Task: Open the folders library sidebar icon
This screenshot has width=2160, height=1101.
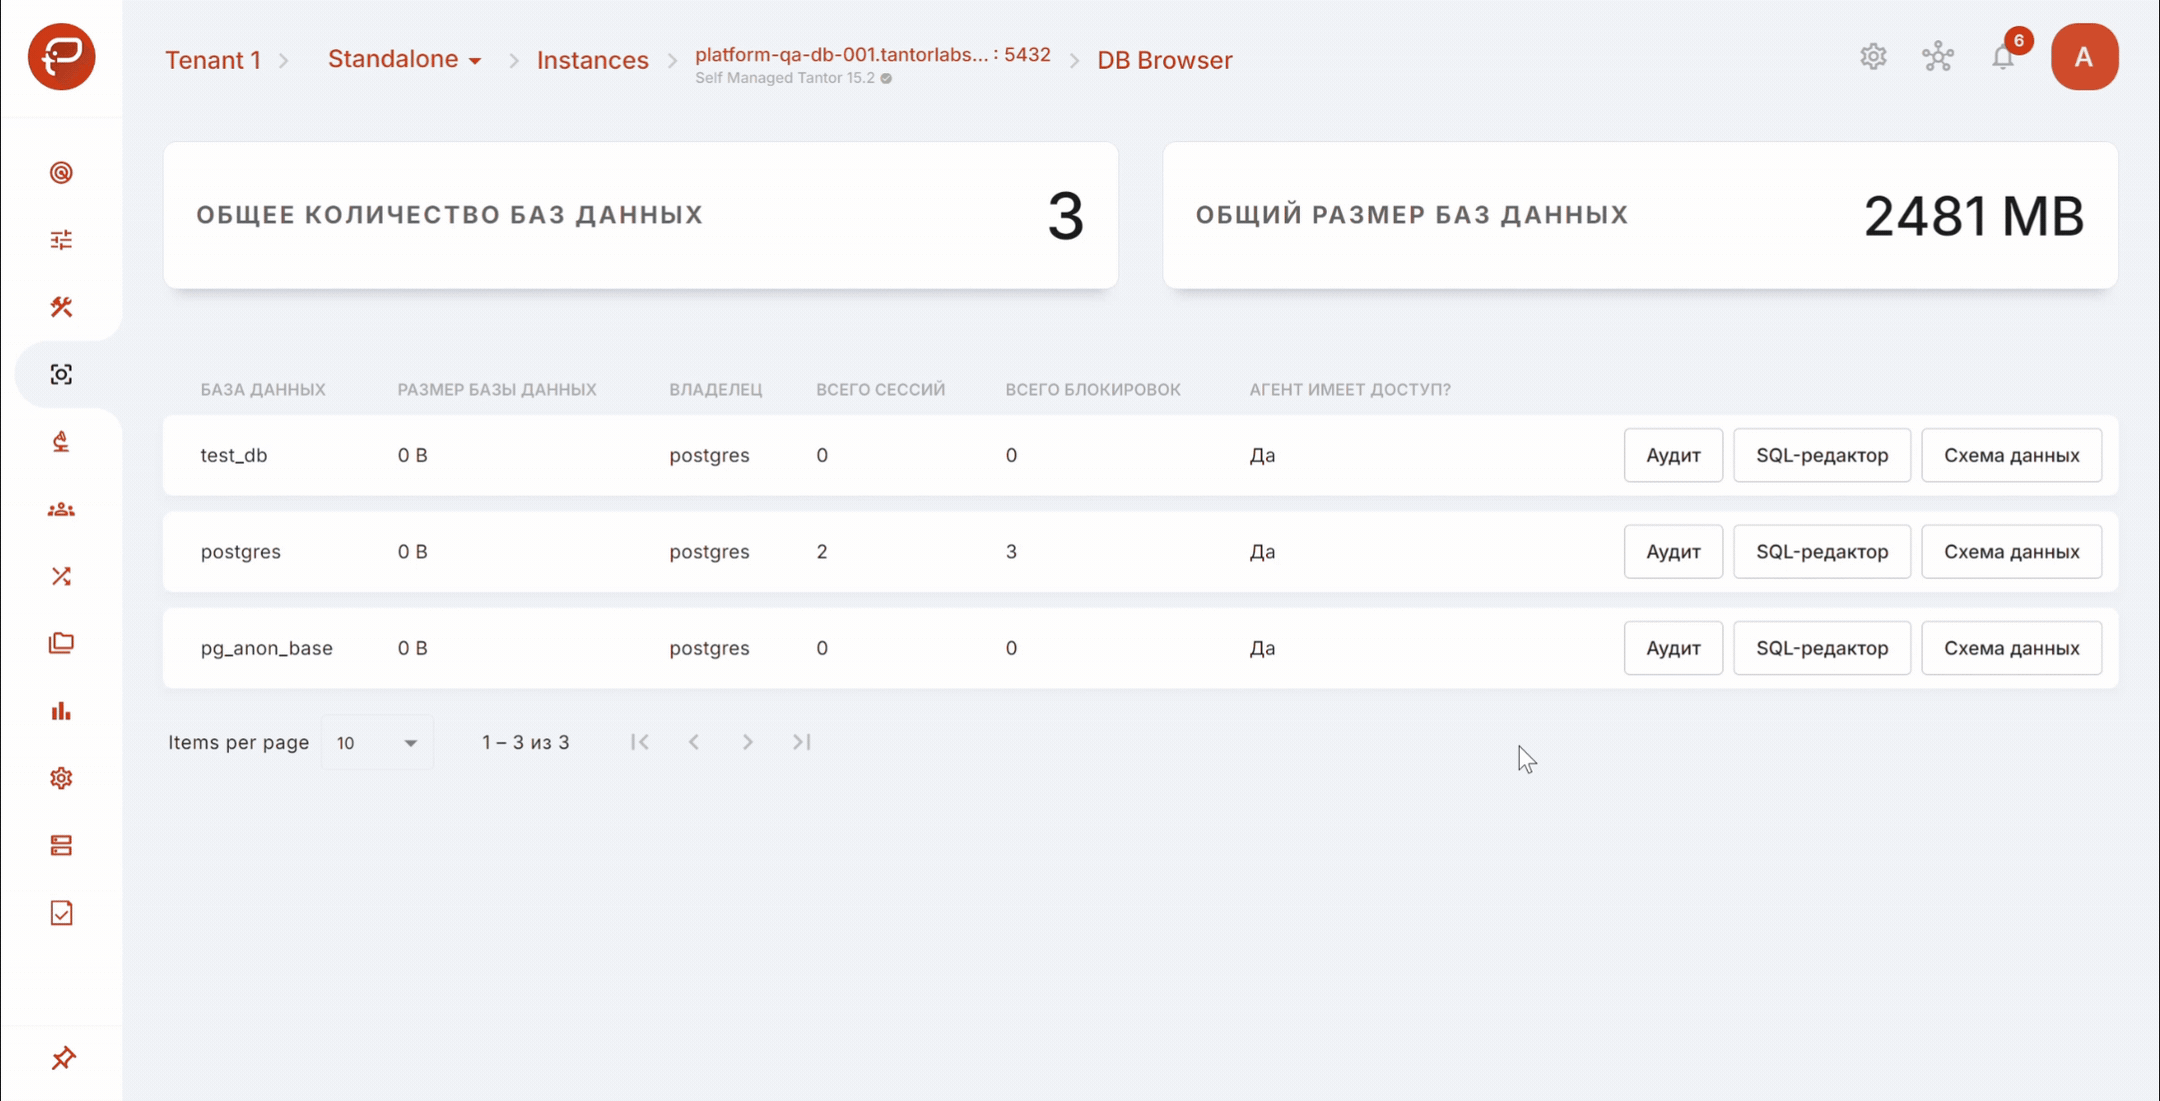Action: (61, 643)
